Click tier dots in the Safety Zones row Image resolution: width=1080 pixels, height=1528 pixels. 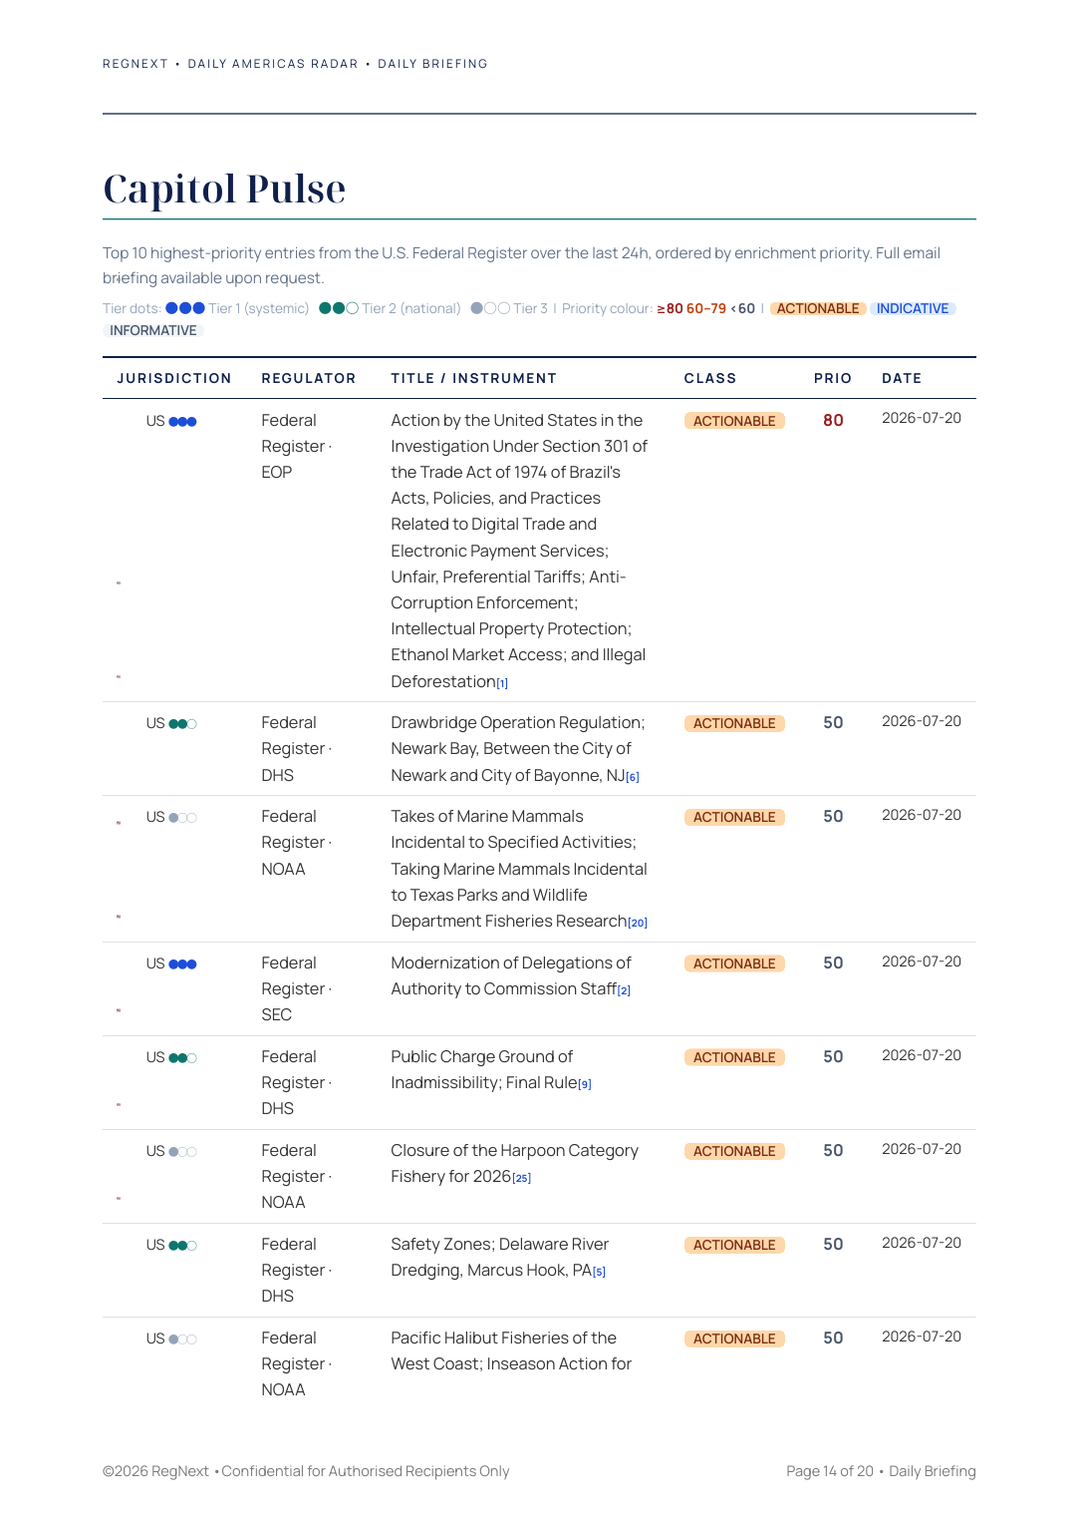pyautogui.click(x=183, y=1246)
